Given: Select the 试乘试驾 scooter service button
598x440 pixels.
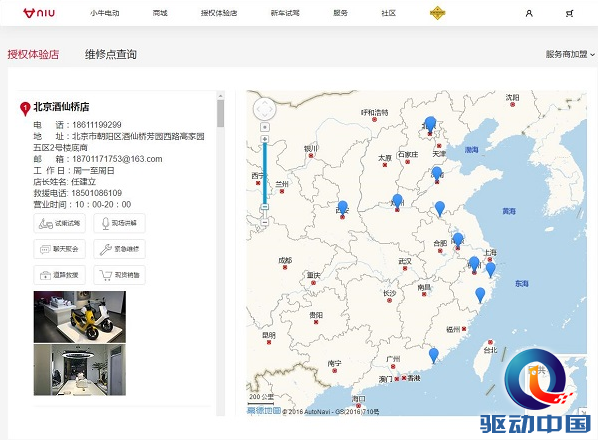Looking at the screenshot, I should [59, 223].
